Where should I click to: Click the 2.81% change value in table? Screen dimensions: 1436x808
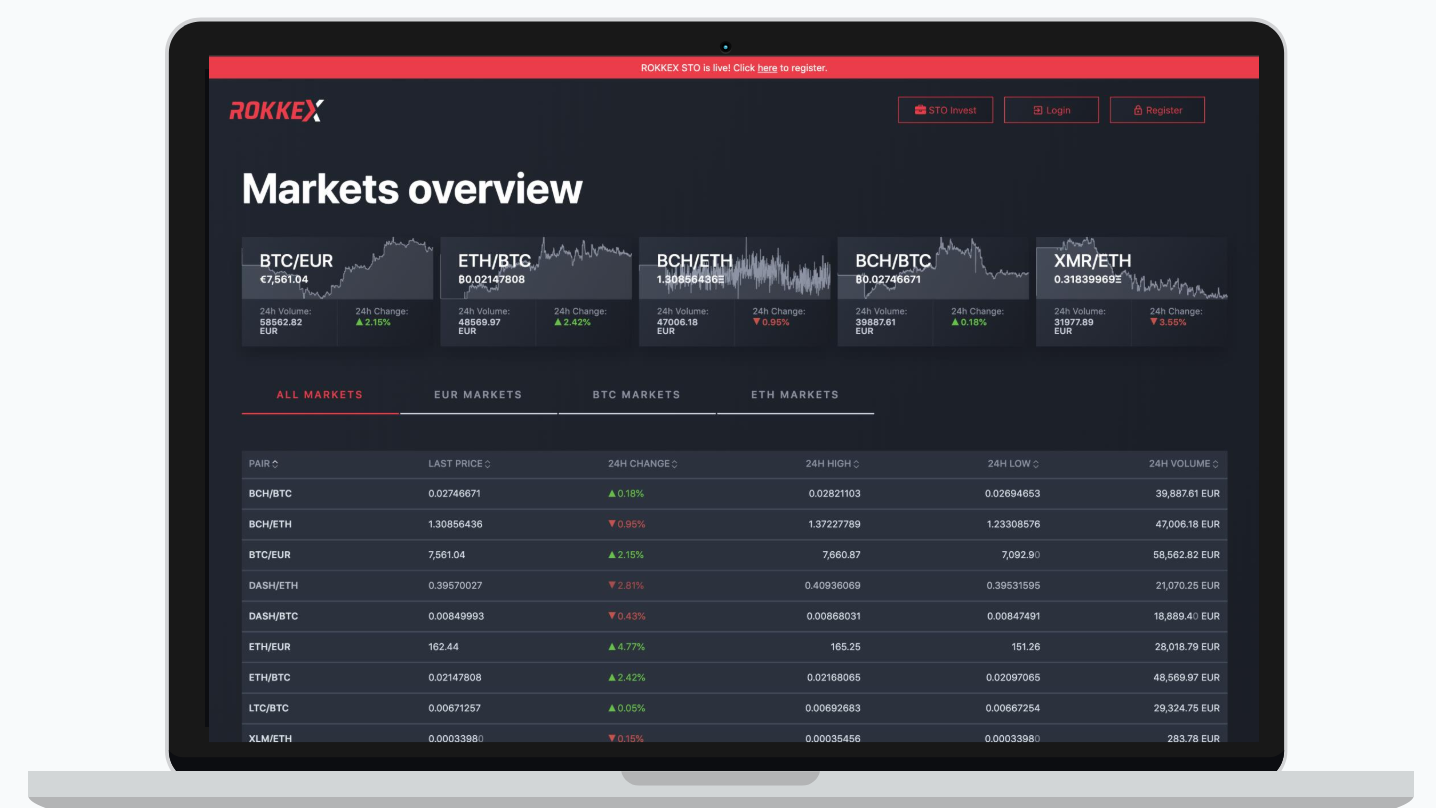point(627,586)
